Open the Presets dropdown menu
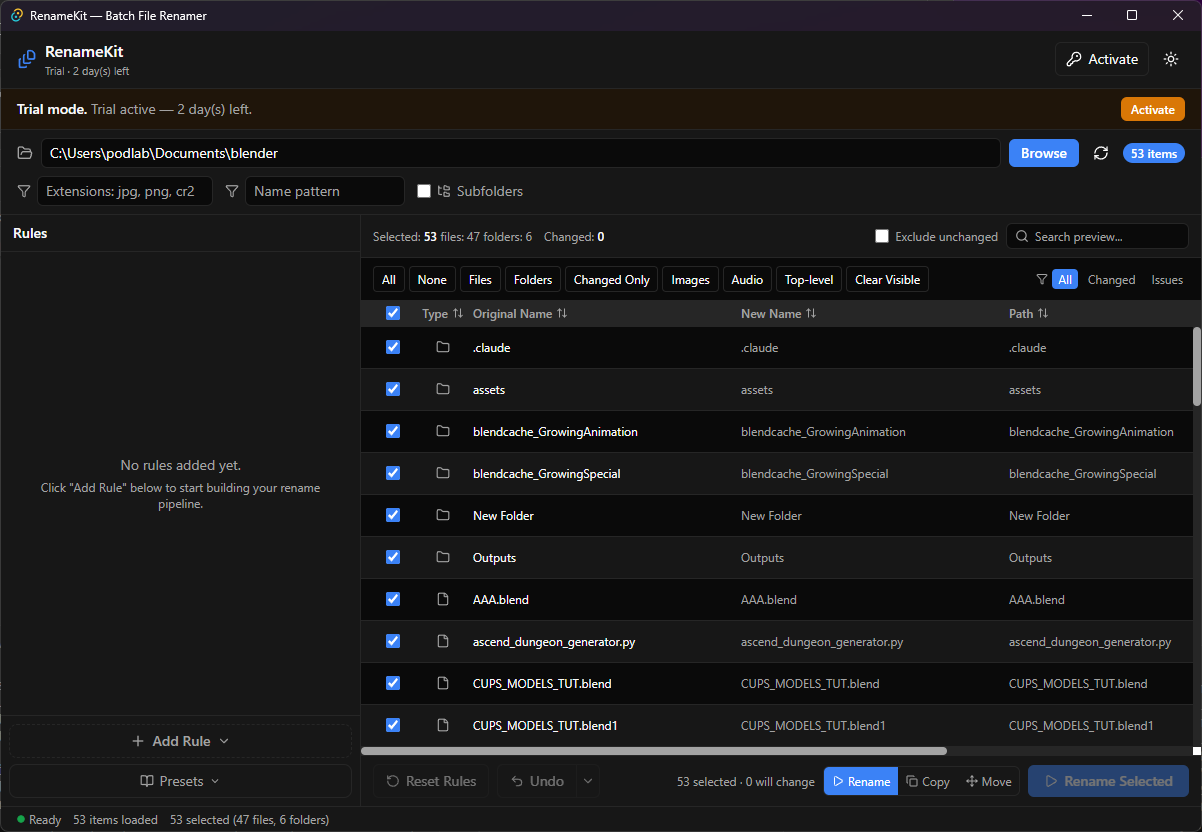This screenshot has height=832, width=1202. coord(181,781)
